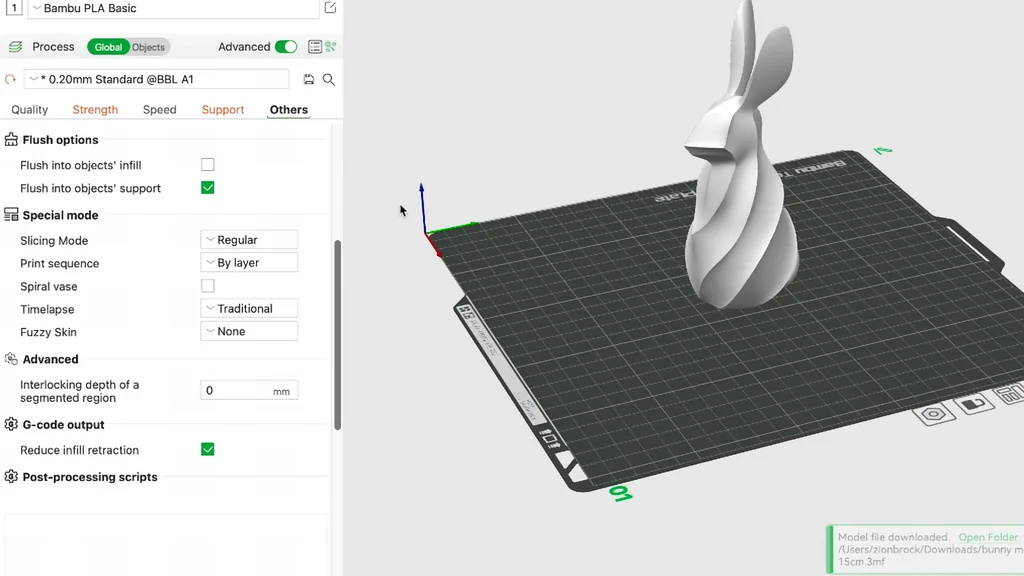Open the Bambu PLA Basic filament dropdown

point(175,8)
